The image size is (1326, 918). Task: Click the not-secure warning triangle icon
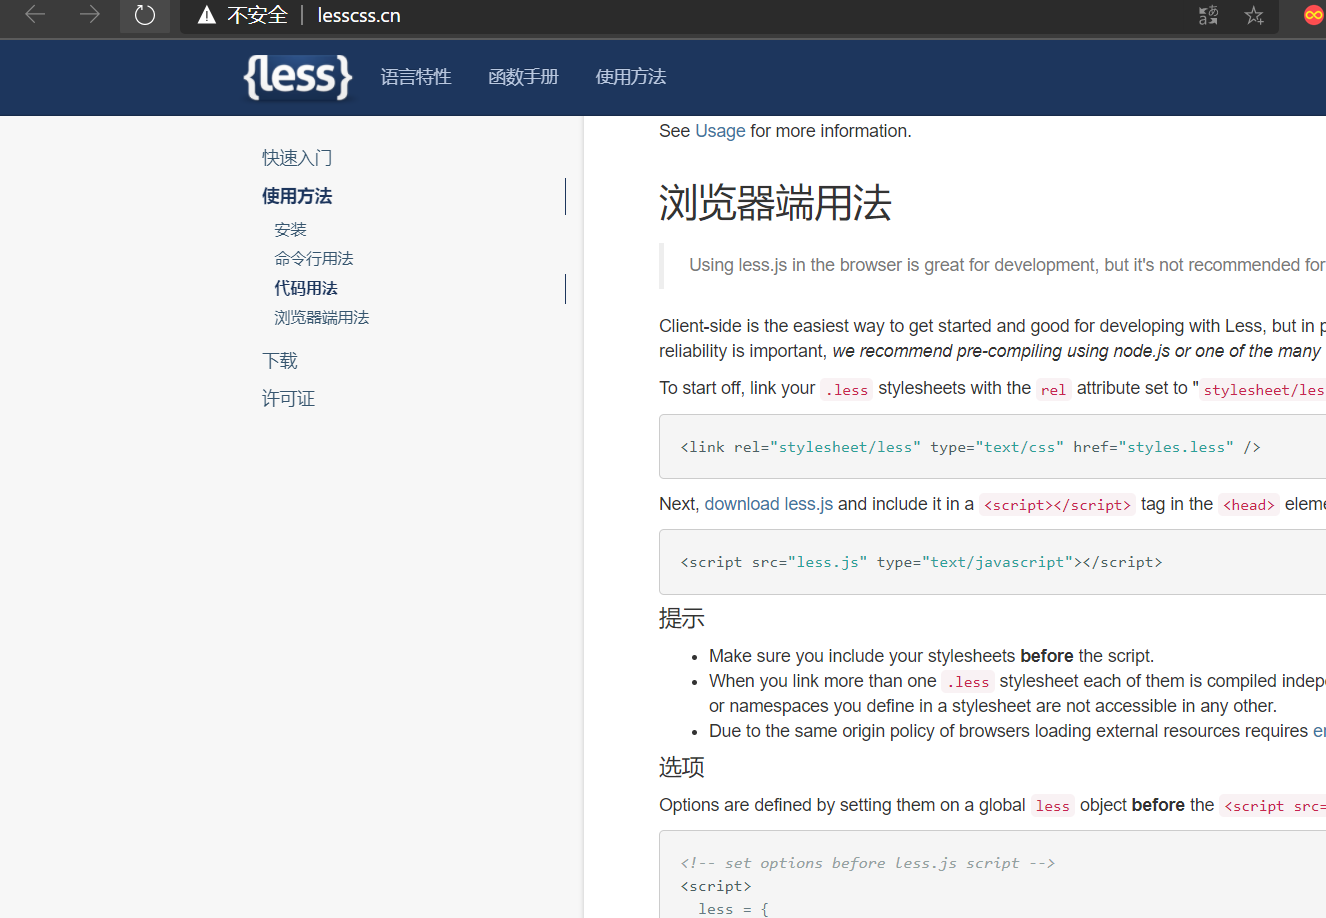click(x=207, y=15)
